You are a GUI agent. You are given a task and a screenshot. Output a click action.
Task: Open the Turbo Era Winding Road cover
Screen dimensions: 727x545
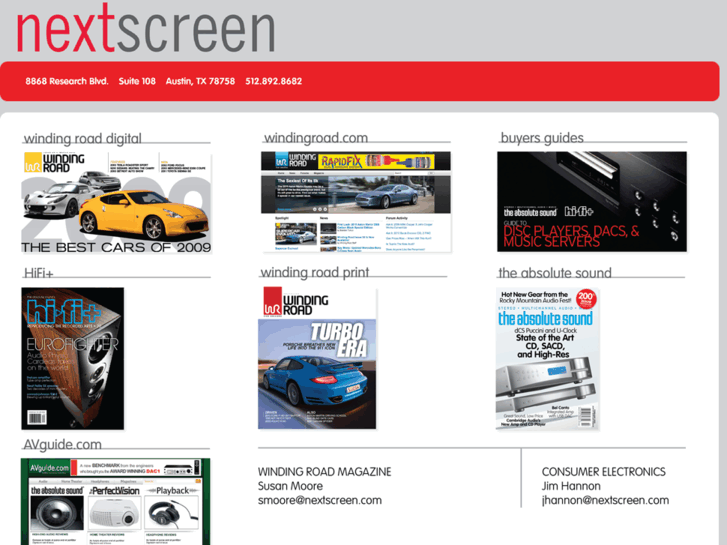pyautogui.click(x=317, y=358)
